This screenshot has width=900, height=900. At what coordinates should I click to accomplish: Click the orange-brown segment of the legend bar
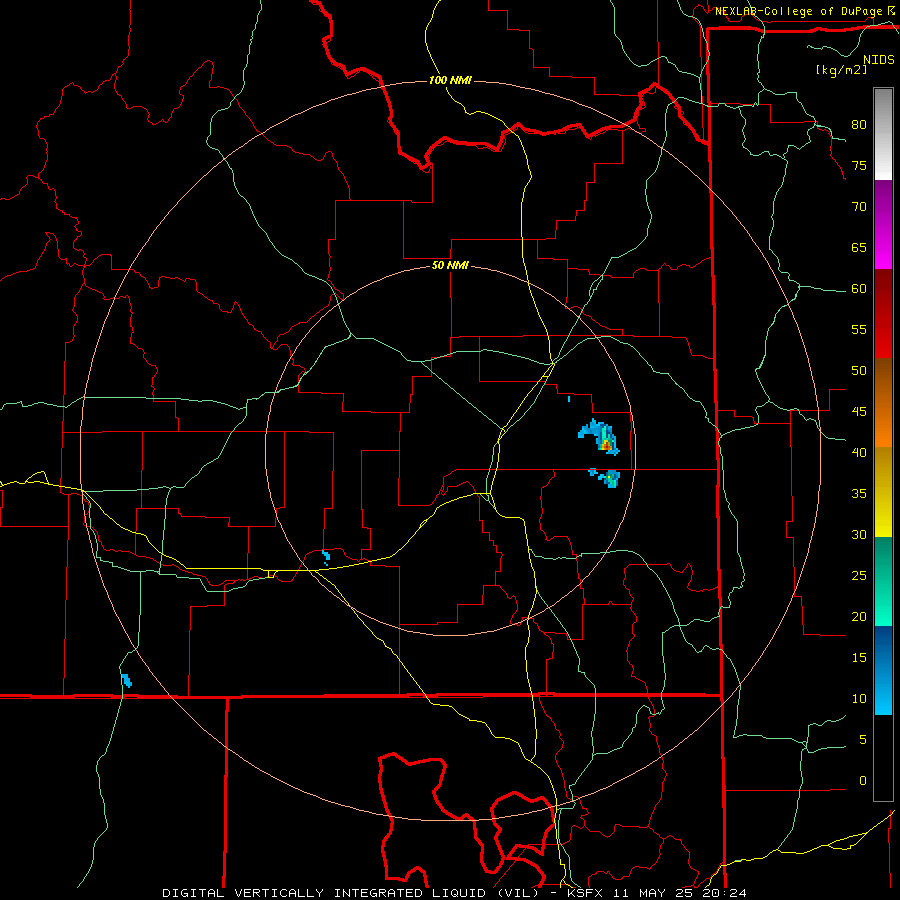(883, 402)
